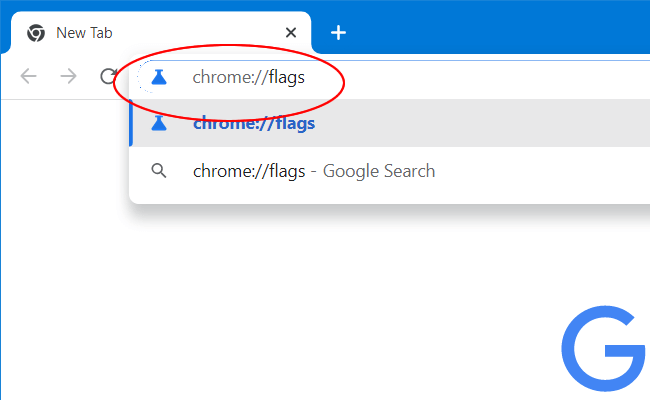
Task: Click the flask icon inside the address bar
Action: point(158,77)
